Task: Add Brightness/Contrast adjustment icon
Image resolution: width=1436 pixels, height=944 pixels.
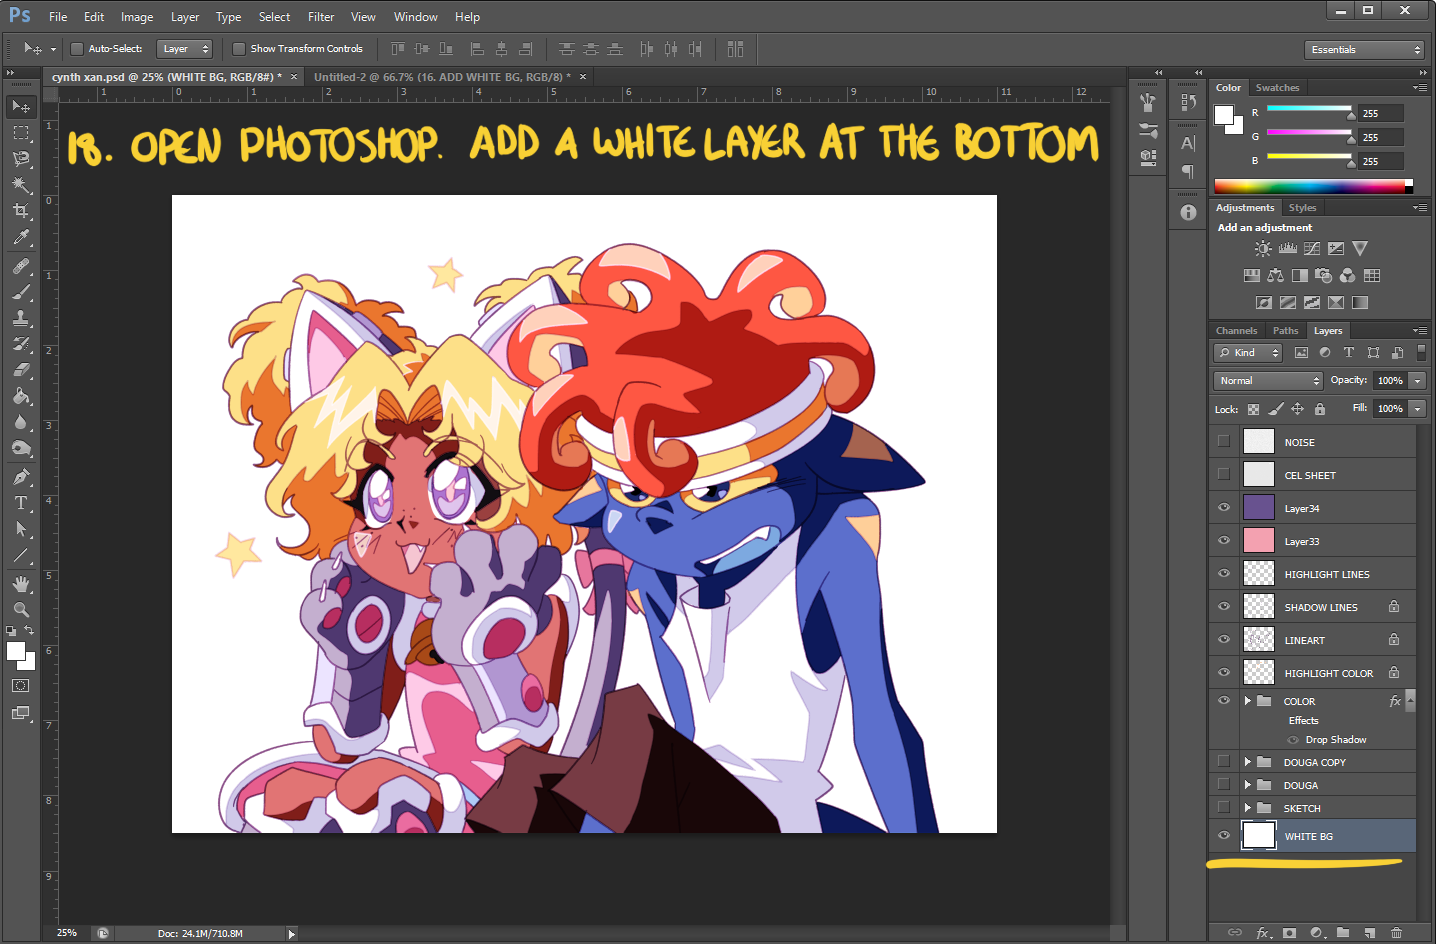Action: click(1263, 249)
